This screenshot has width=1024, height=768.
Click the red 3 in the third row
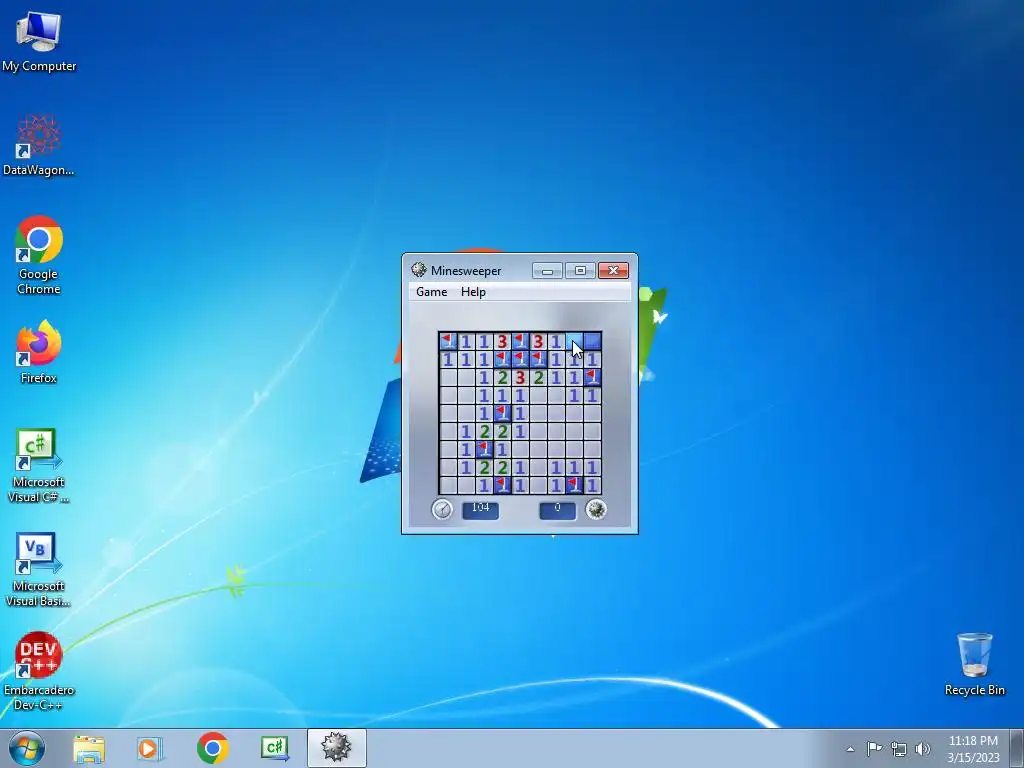[520, 377]
